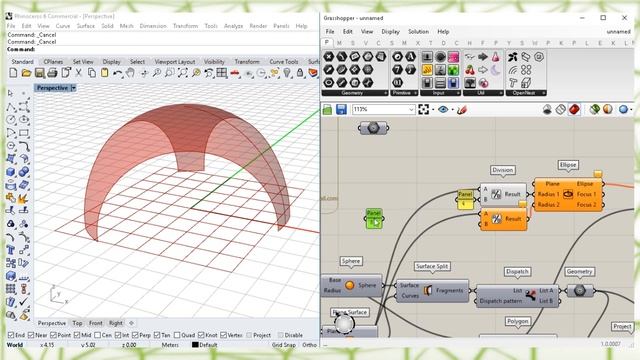
Task: Click the yellow RSS feed icon in Input panel
Action: point(427,70)
